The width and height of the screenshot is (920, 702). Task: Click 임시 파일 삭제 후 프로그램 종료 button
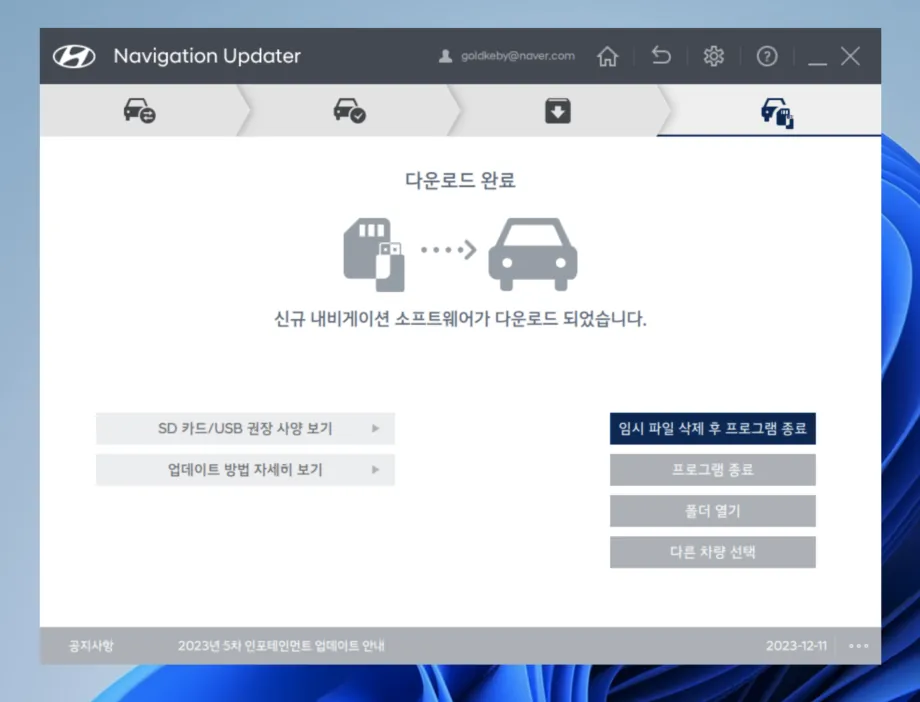[713, 428]
